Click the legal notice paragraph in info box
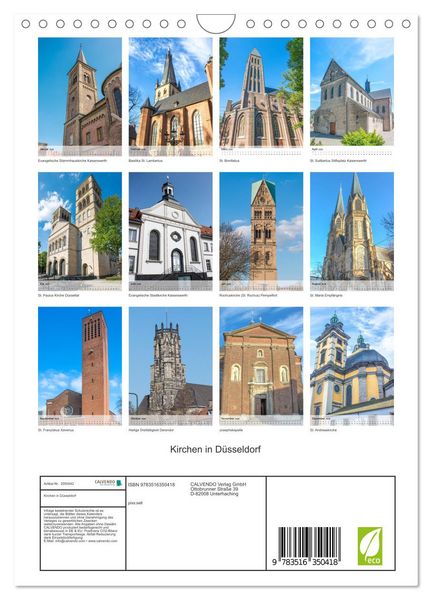The width and height of the screenshot is (432, 600). [x=80, y=526]
